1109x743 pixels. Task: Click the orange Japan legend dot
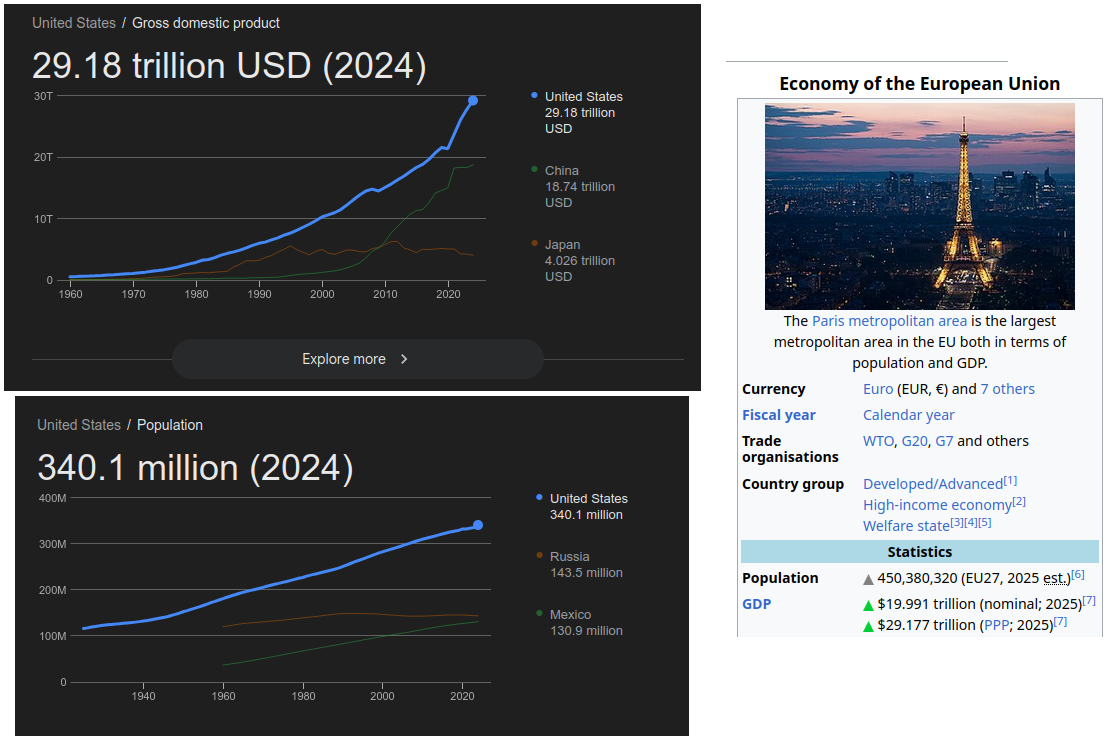pyautogui.click(x=534, y=243)
